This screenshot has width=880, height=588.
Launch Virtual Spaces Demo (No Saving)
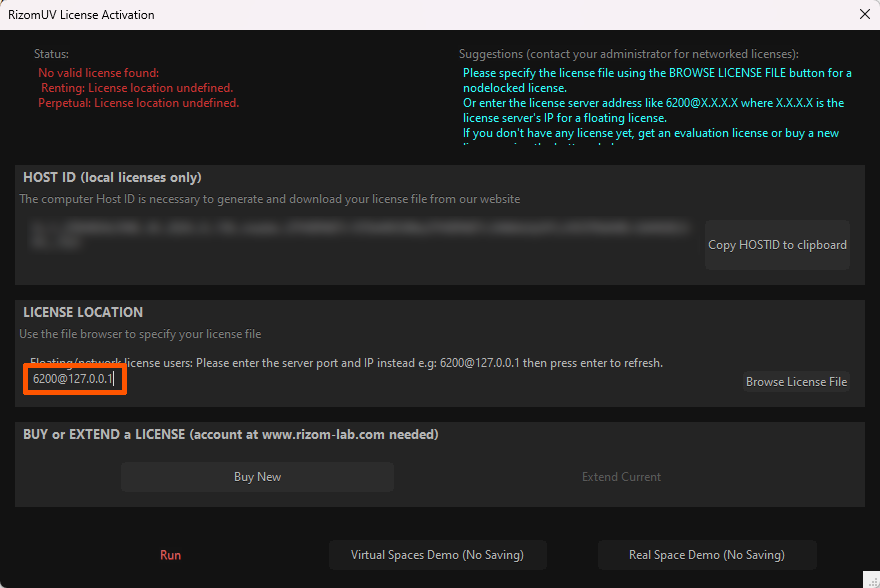(x=437, y=555)
